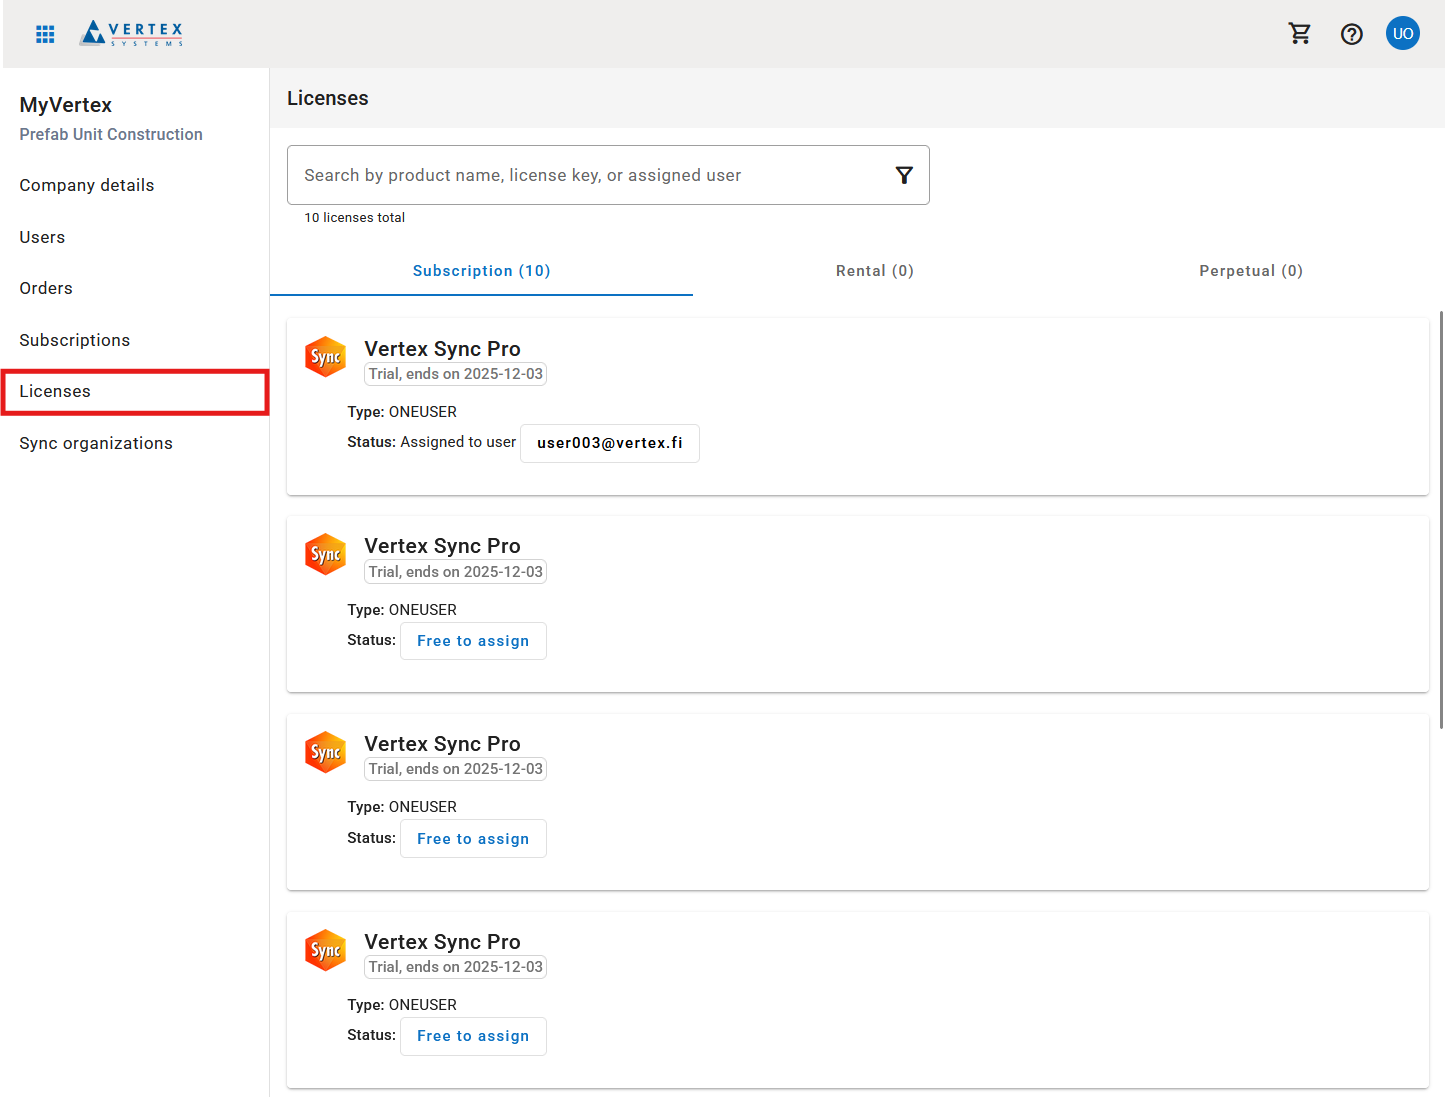Click Free to assign on second license

click(x=473, y=641)
